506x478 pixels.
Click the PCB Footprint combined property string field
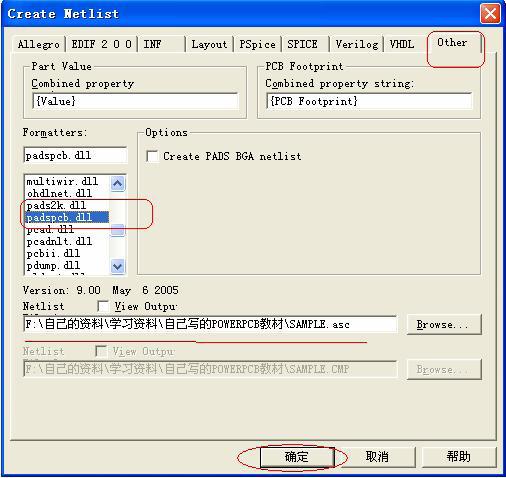(x=369, y=101)
